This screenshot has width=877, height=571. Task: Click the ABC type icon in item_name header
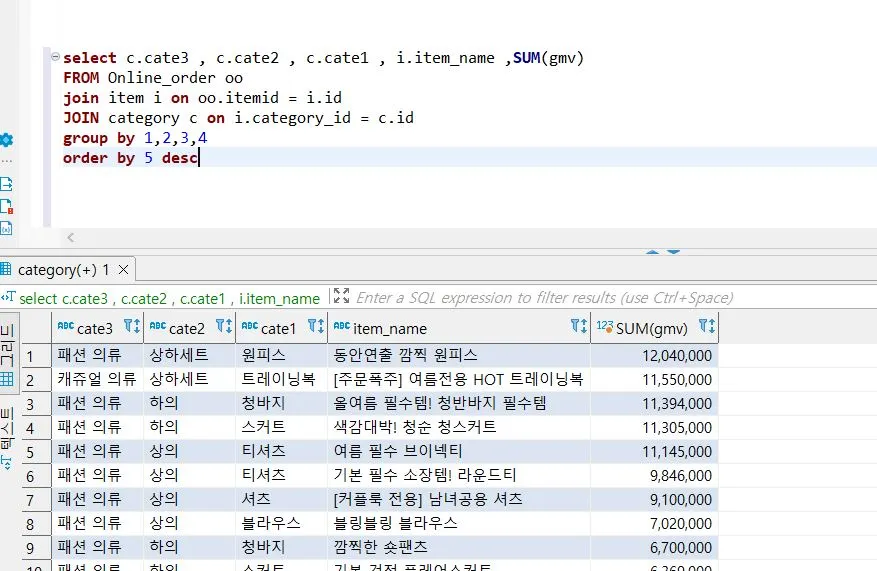342,325
